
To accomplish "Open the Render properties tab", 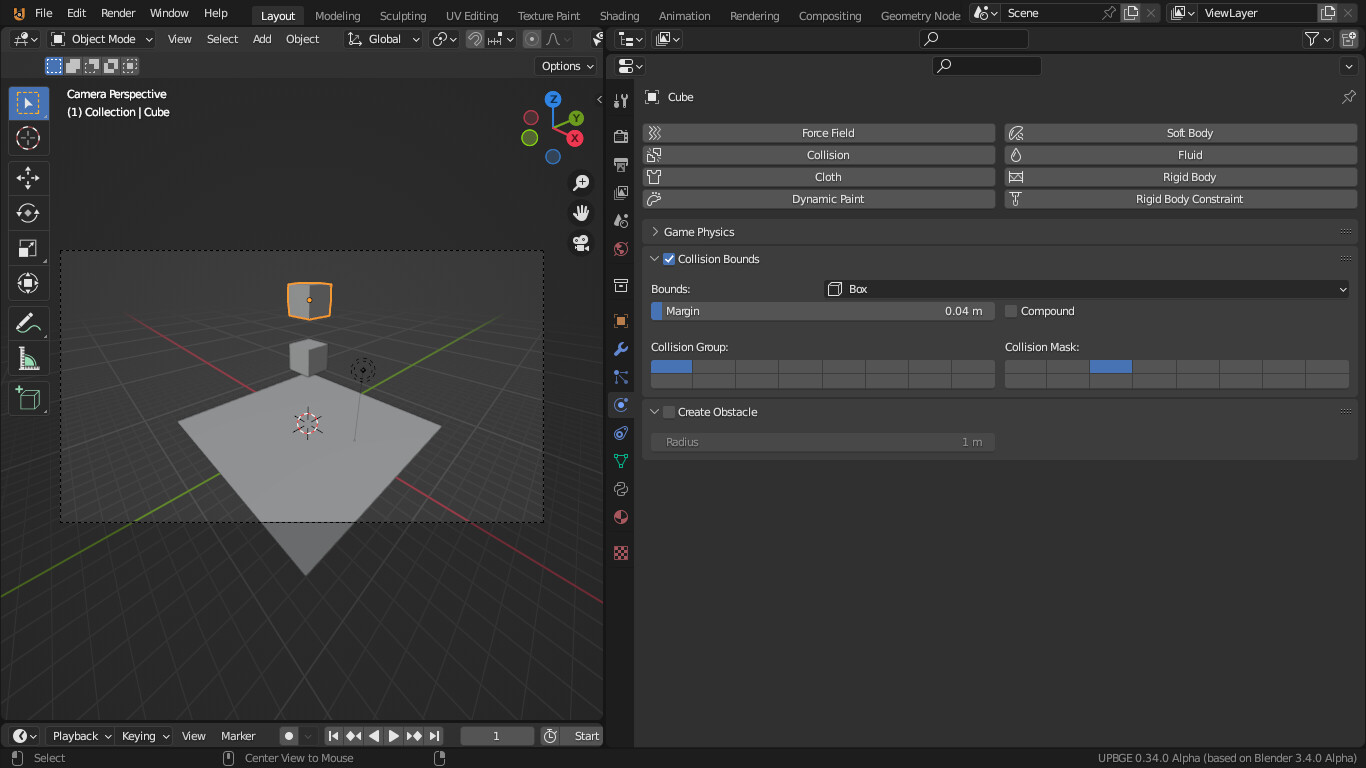I will 621,137.
